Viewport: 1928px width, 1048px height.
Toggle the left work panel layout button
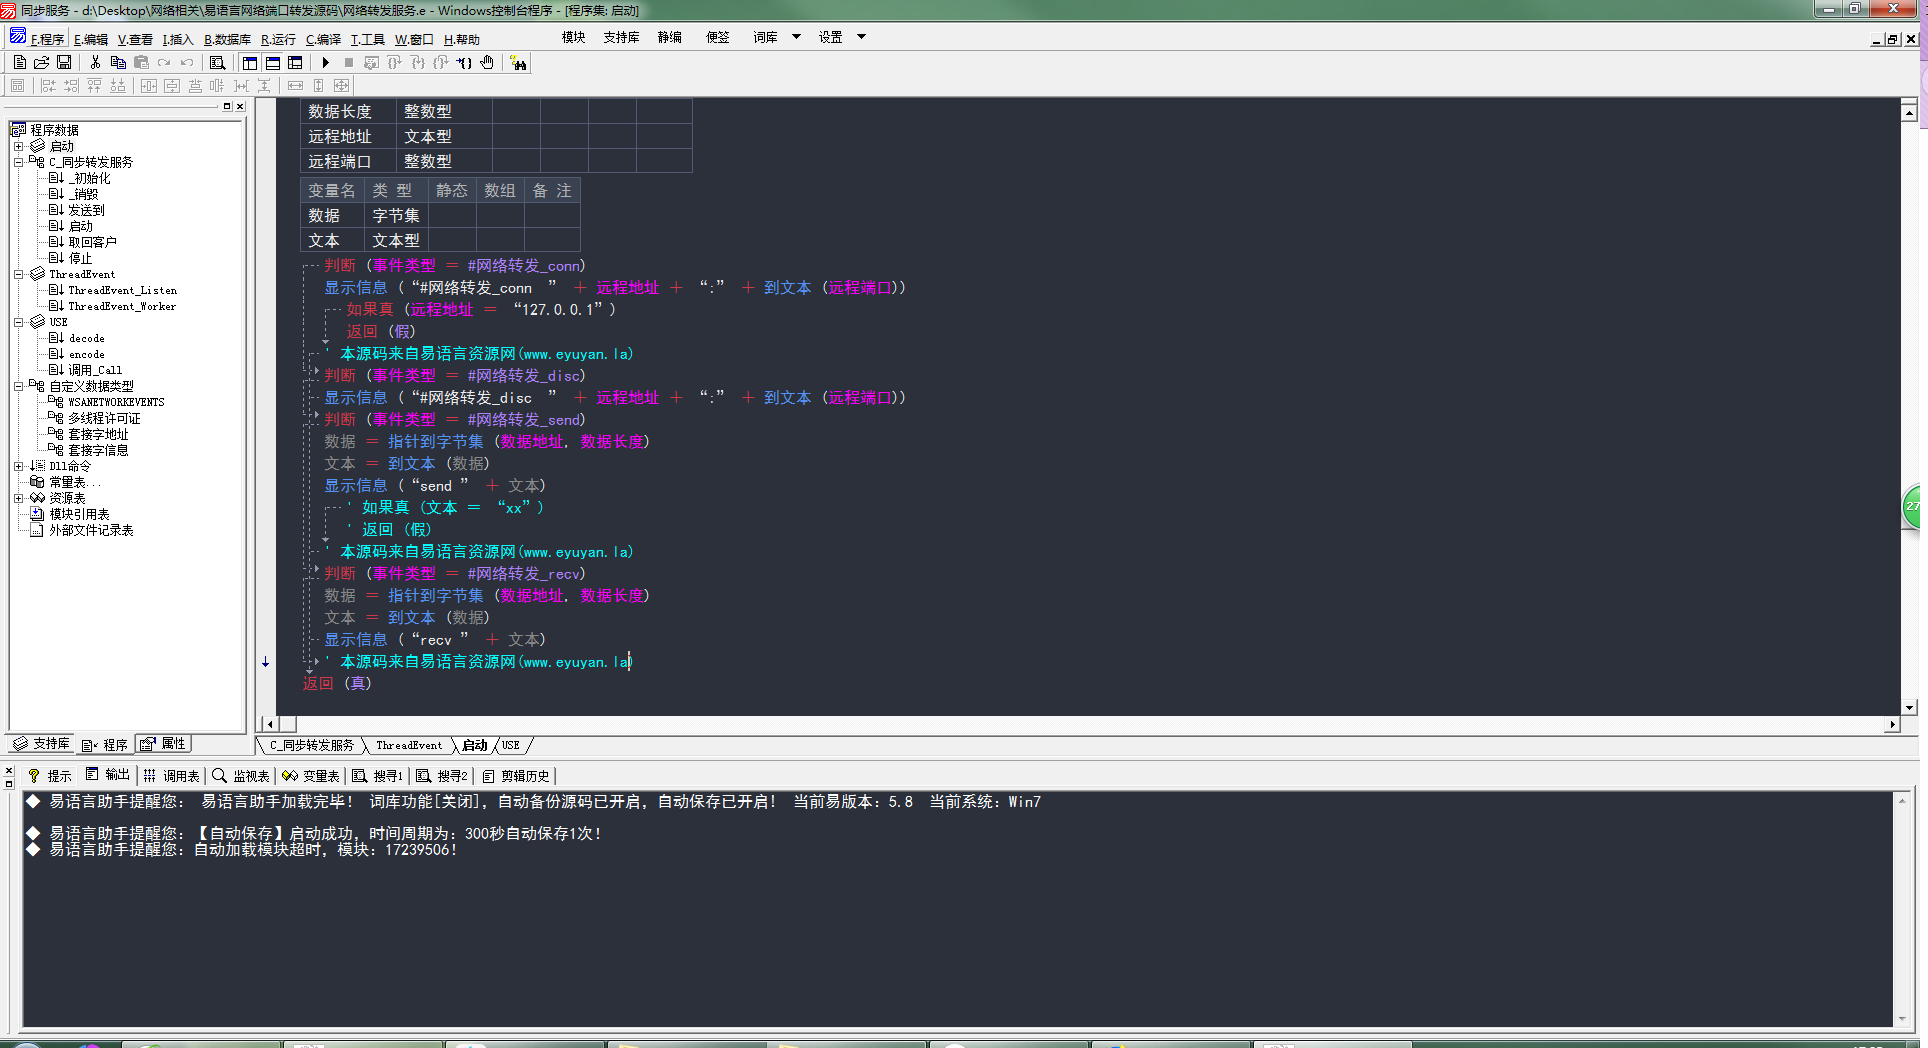tap(250, 62)
